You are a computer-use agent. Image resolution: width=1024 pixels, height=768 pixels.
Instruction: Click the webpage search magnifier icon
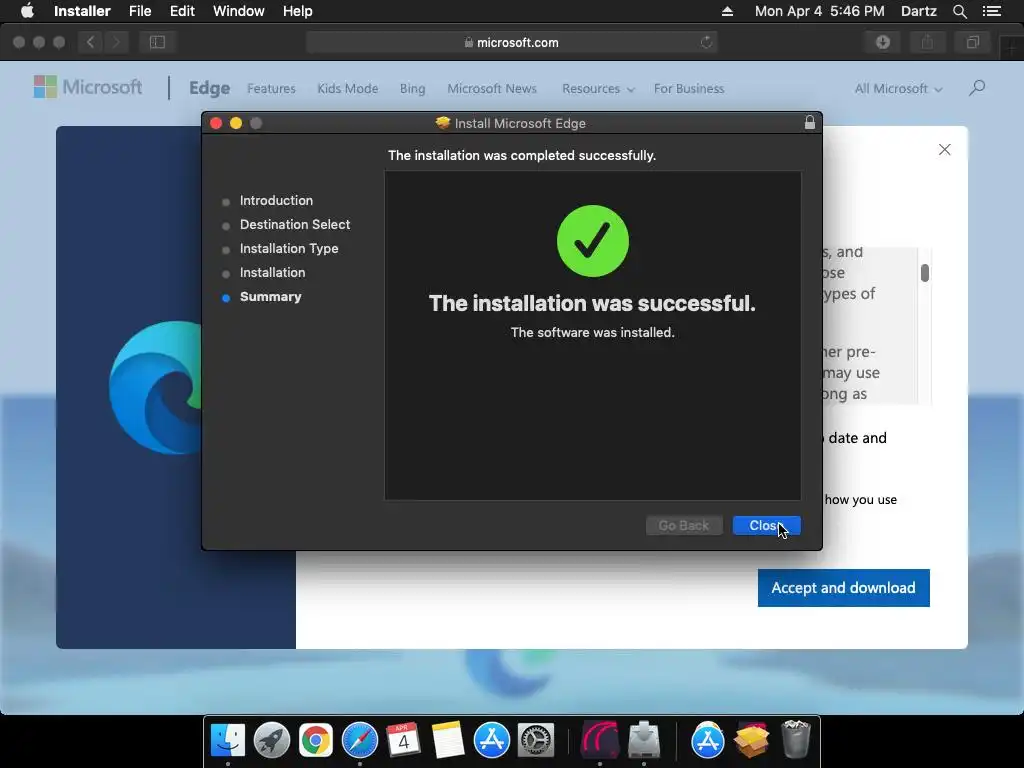(977, 88)
